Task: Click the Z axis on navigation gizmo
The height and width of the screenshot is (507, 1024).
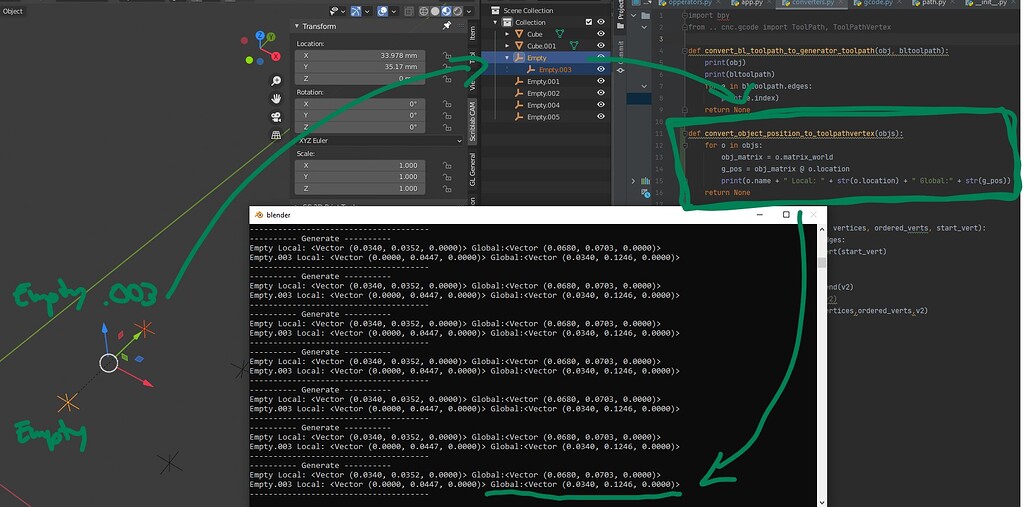Action: (x=260, y=35)
